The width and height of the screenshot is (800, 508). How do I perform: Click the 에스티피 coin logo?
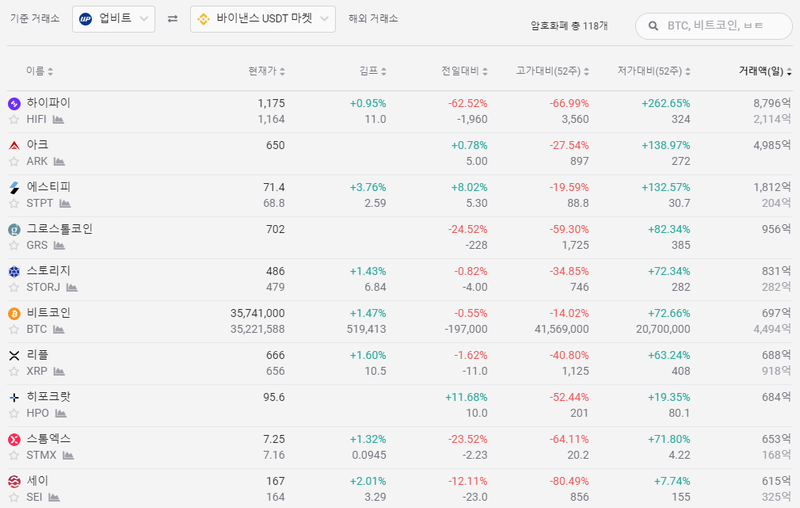[14, 188]
